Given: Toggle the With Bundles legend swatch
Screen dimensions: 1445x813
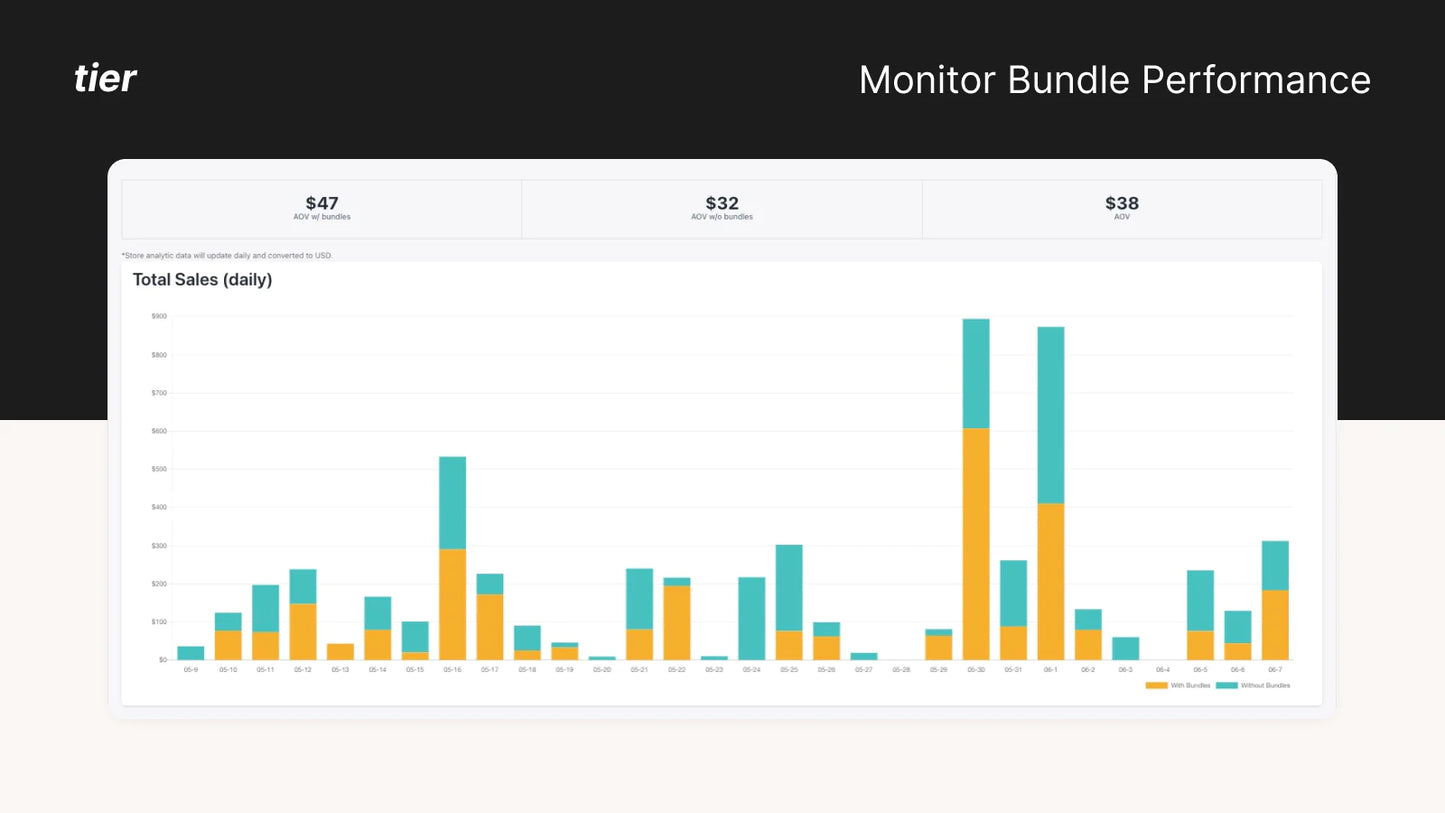Looking at the screenshot, I should point(1156,685).
